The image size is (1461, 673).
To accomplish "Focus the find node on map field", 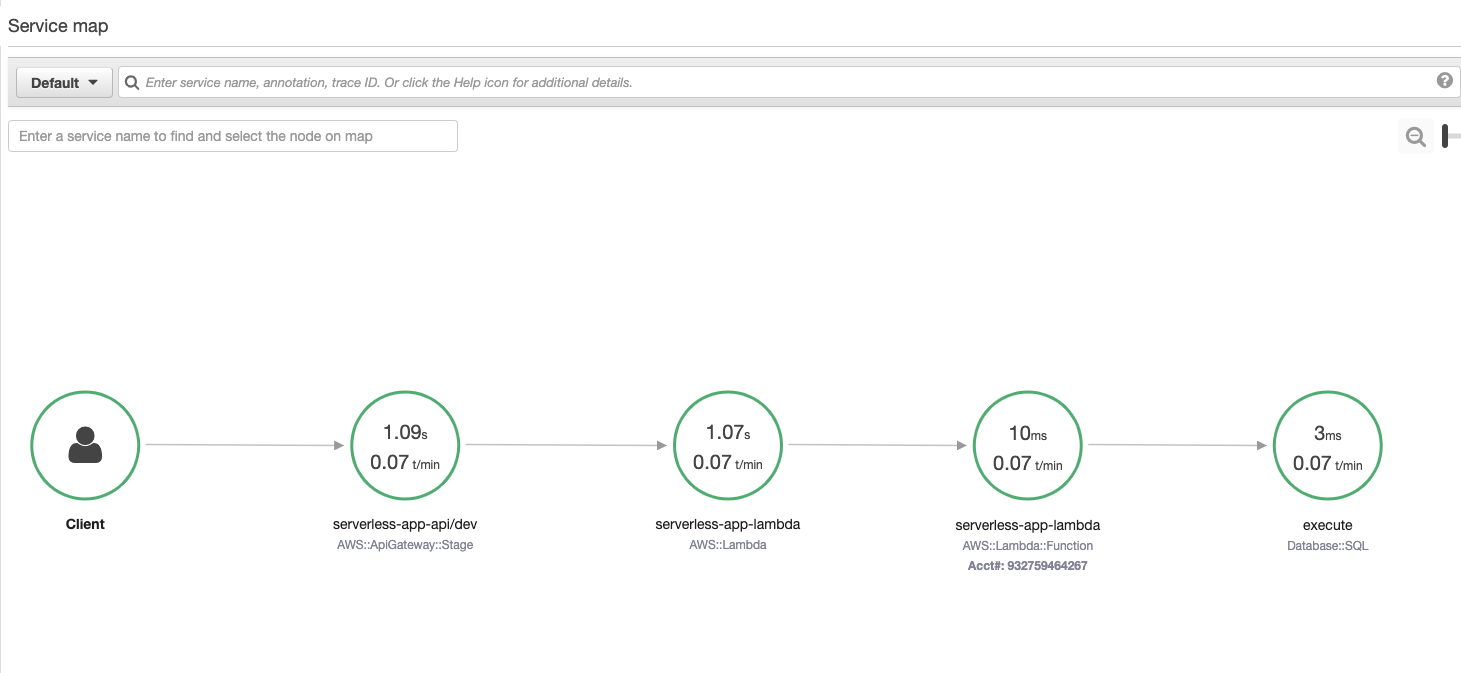I will (233, 136).
